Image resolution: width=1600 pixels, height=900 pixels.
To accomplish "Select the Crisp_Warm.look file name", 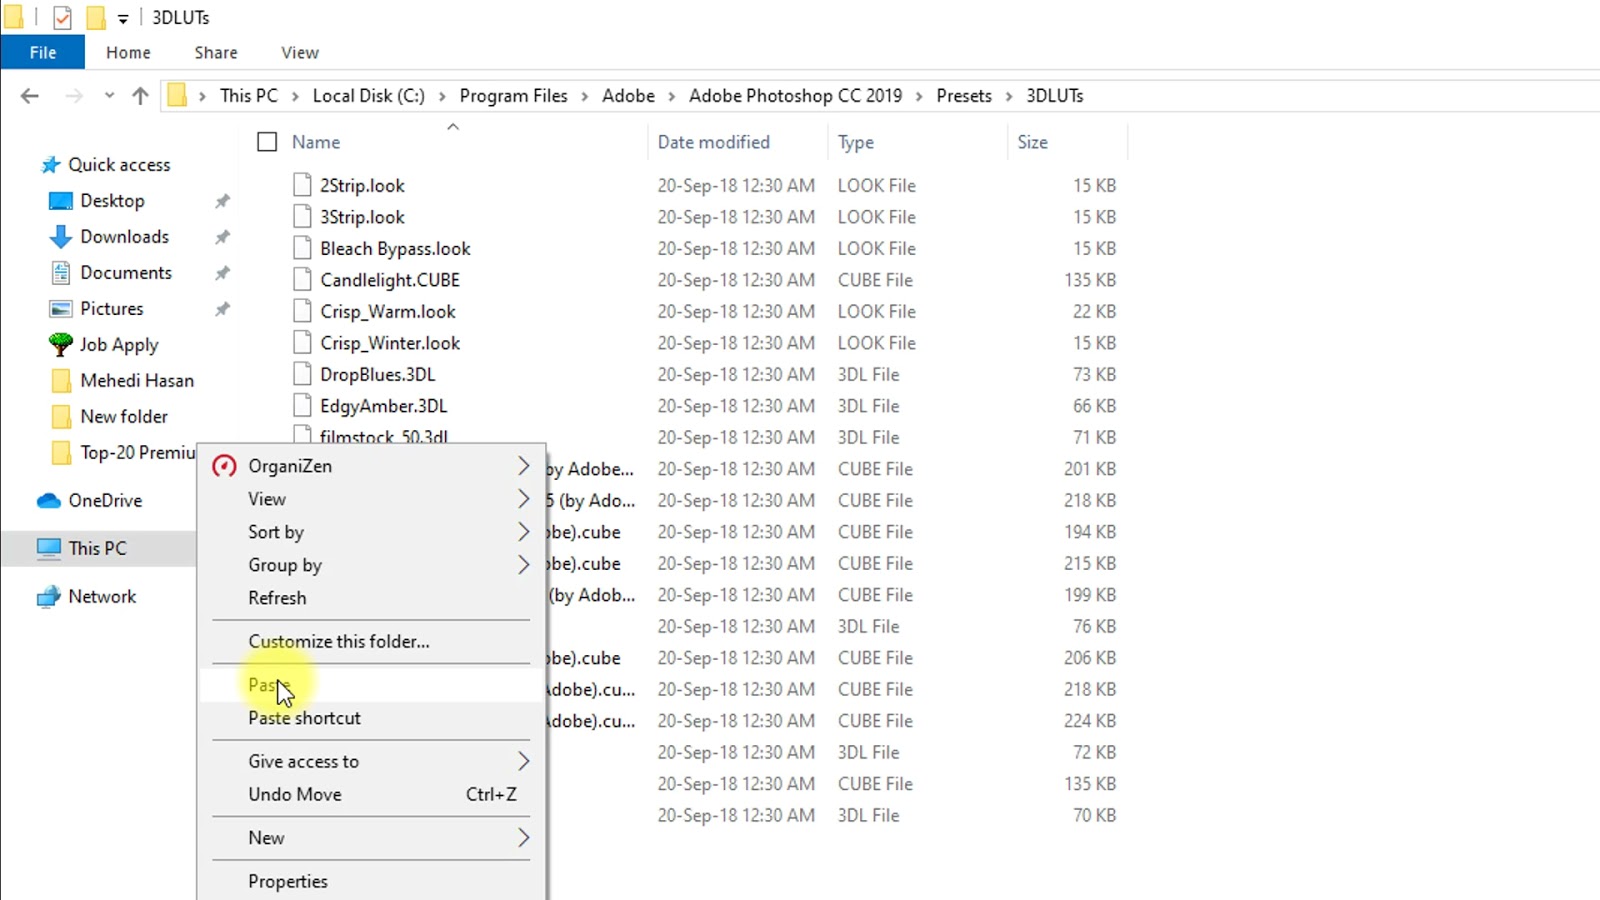I will click(388, 311).
